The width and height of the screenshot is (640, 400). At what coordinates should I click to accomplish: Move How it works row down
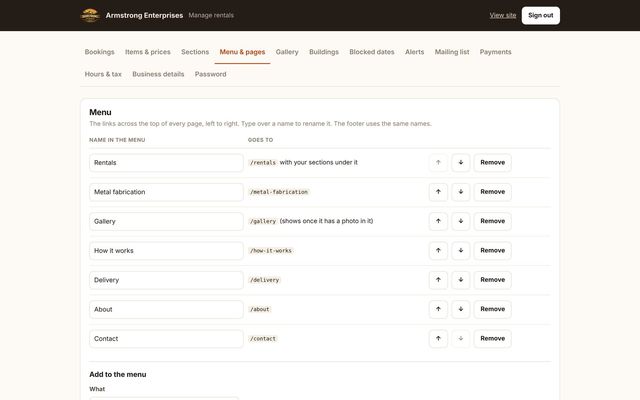(460, 251)
